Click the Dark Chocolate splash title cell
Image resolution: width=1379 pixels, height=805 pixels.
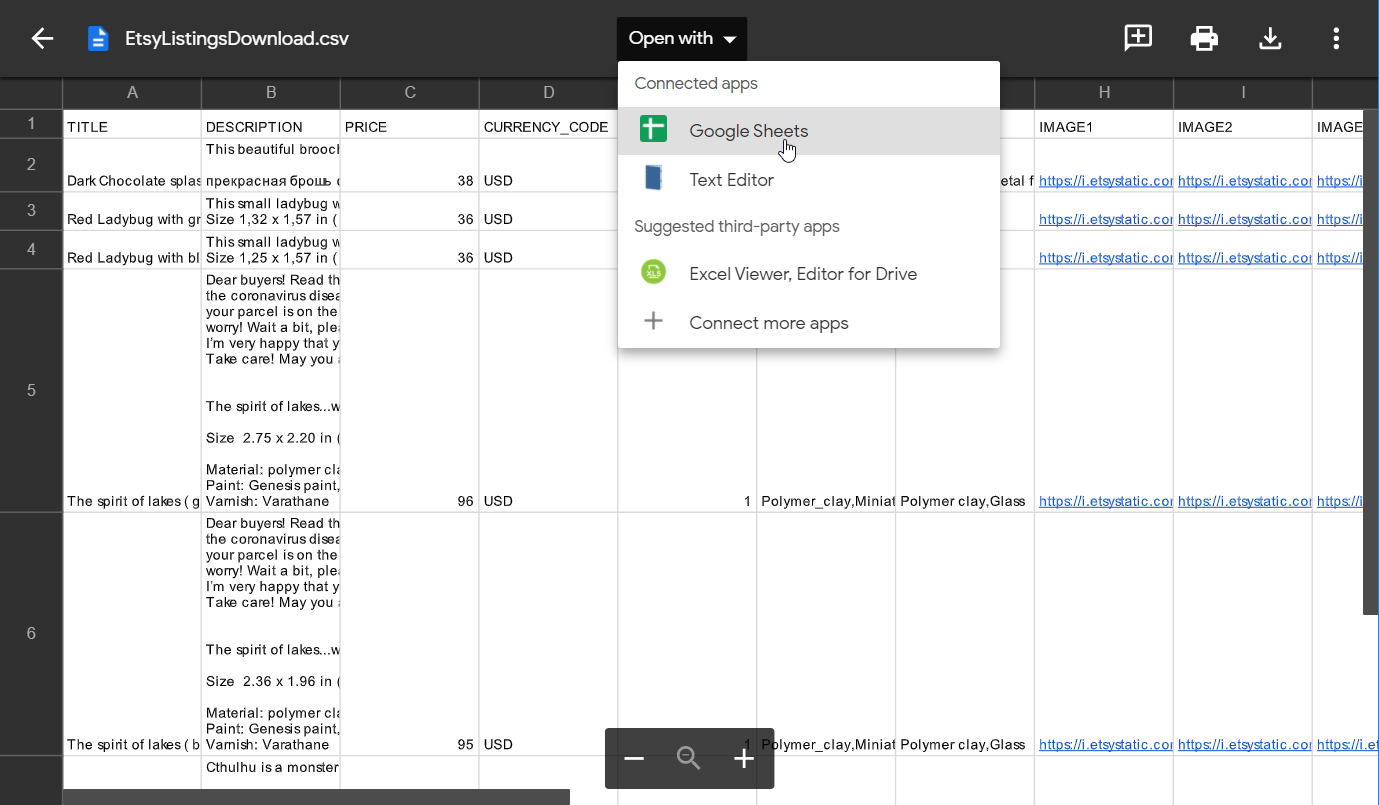132,165
